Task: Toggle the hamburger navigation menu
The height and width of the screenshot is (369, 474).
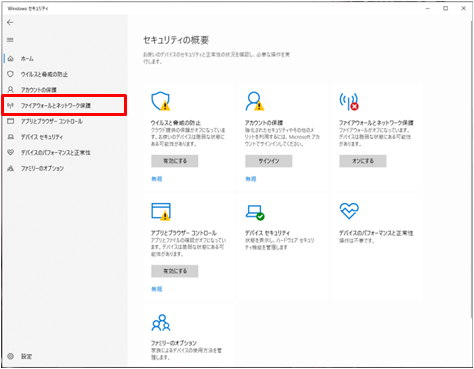Action: click(10, 40)
